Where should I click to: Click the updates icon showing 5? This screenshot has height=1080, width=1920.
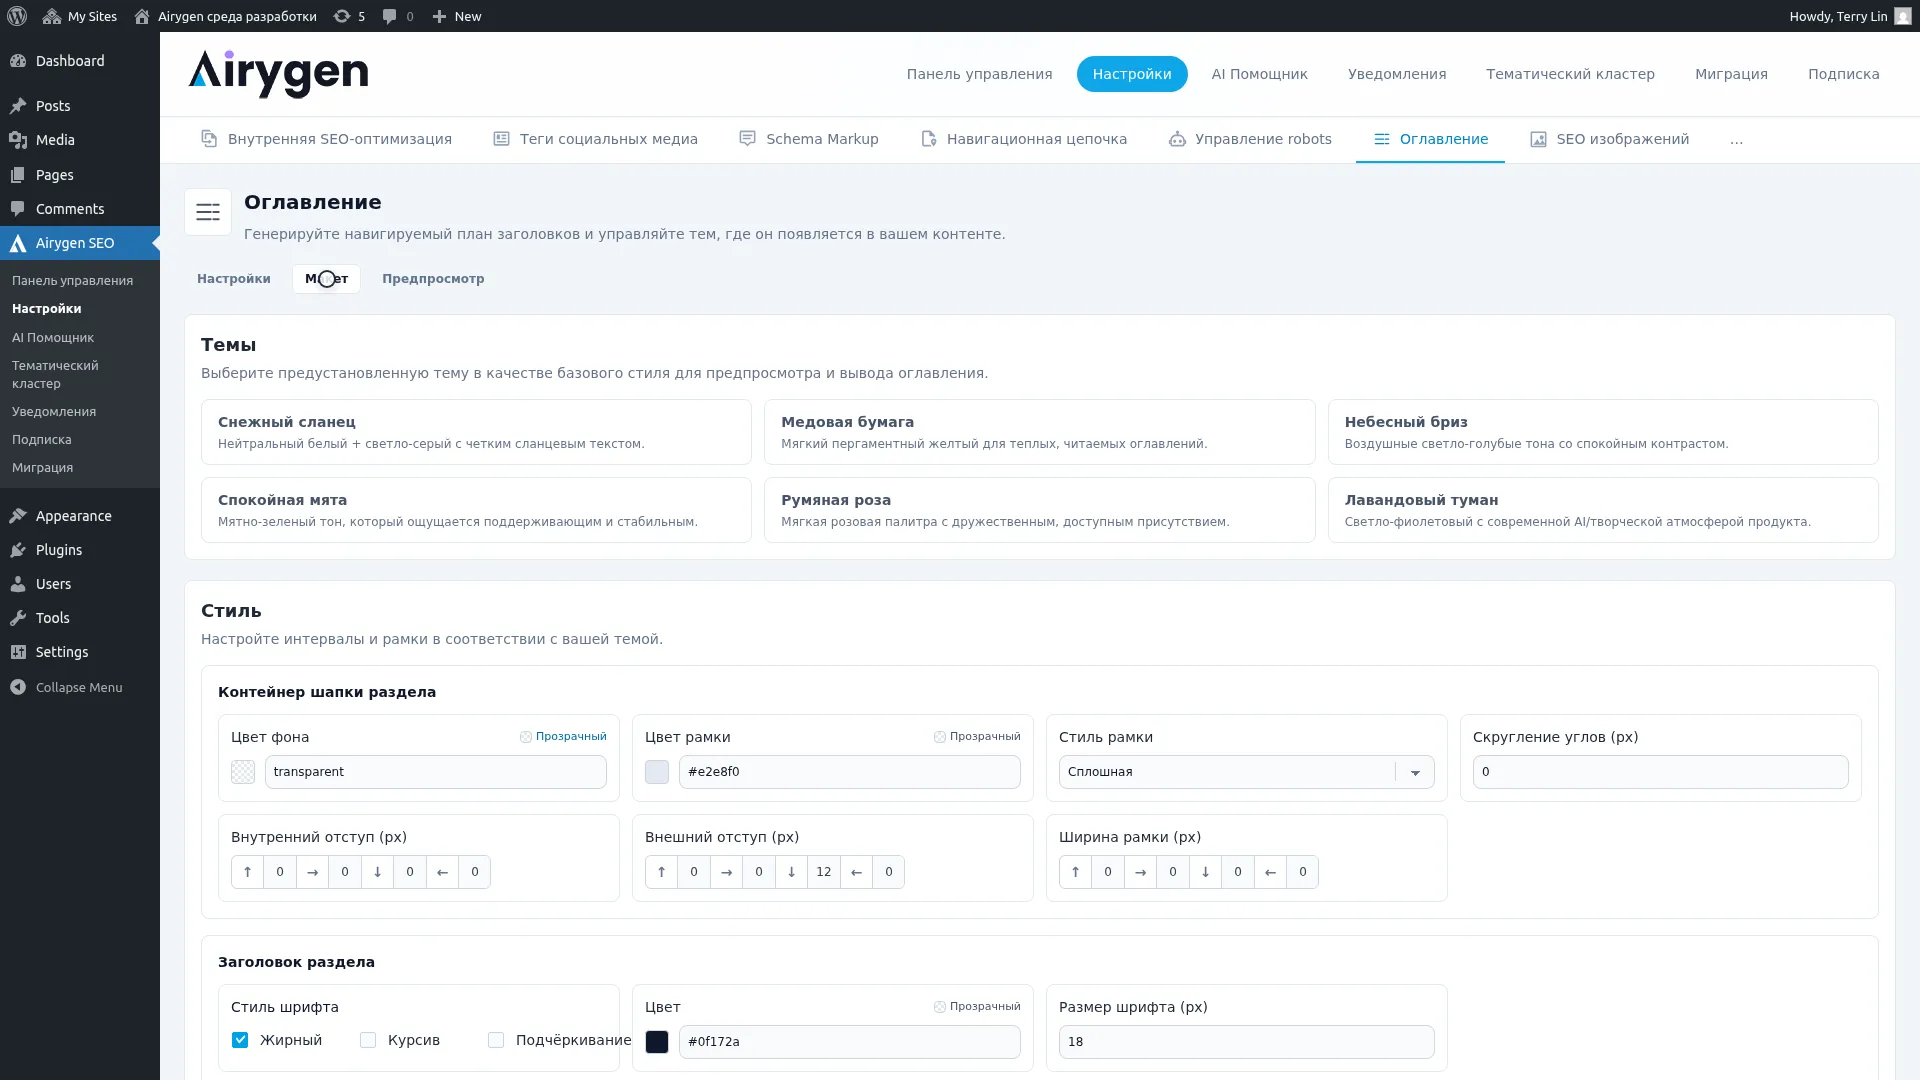click(x=349, y=16)
